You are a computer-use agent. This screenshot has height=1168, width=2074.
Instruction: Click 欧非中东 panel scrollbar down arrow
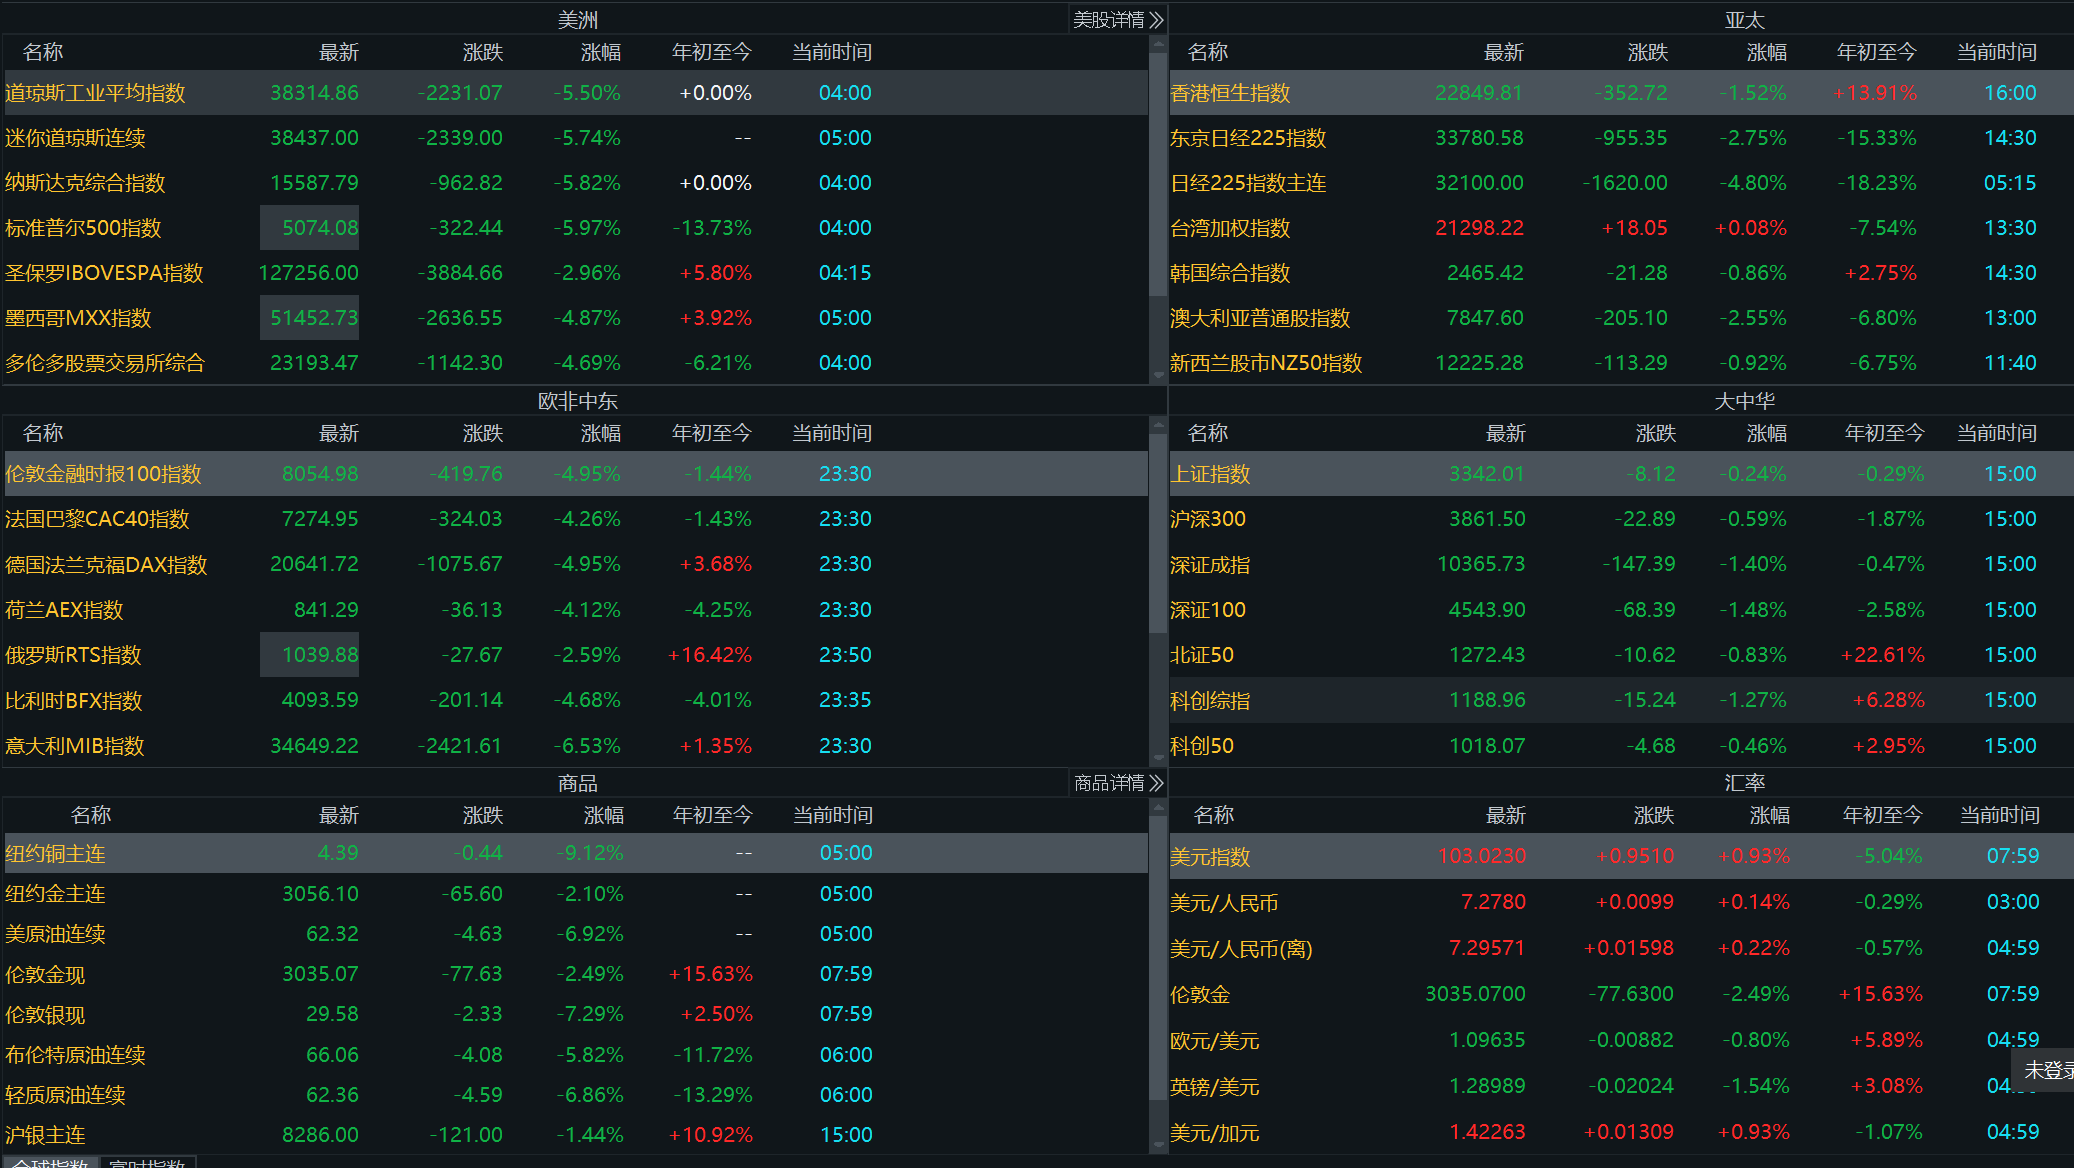point(1158,758)
